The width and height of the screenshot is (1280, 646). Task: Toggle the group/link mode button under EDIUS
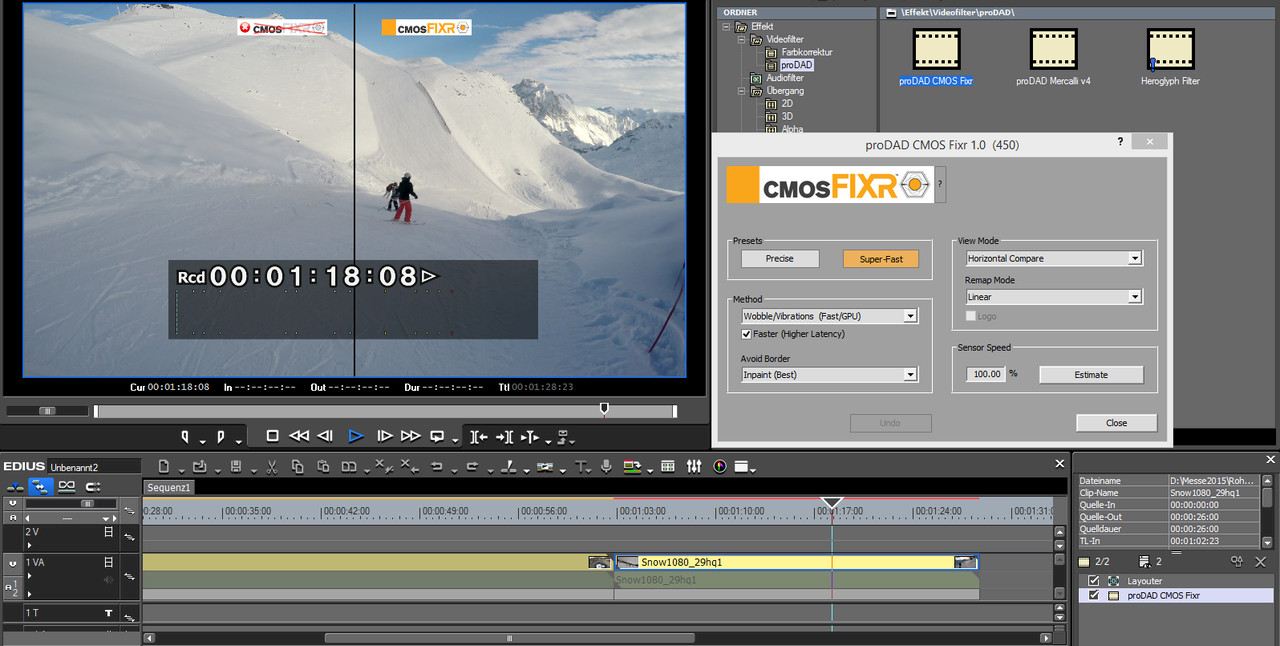pos(67,486)
